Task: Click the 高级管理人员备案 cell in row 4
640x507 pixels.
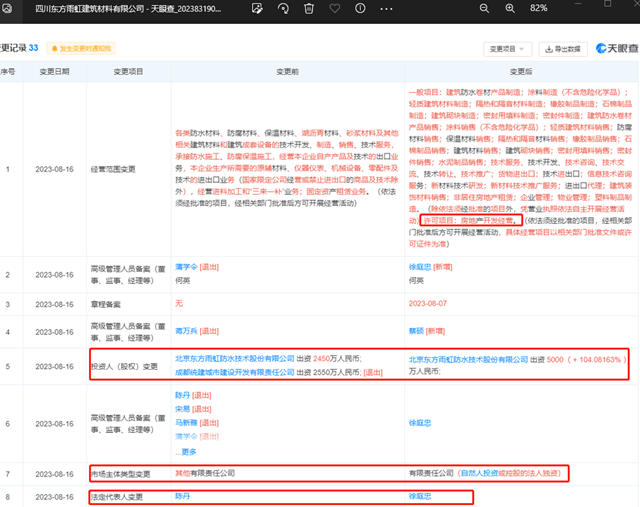Action: point(128,332)
